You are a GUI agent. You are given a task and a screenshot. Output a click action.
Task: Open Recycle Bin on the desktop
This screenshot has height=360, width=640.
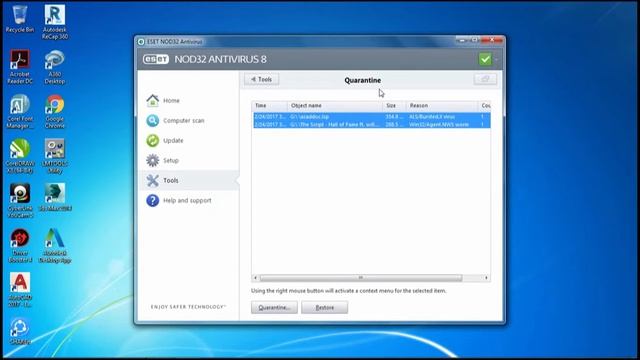pyautogui.click(x=20, y=18)
